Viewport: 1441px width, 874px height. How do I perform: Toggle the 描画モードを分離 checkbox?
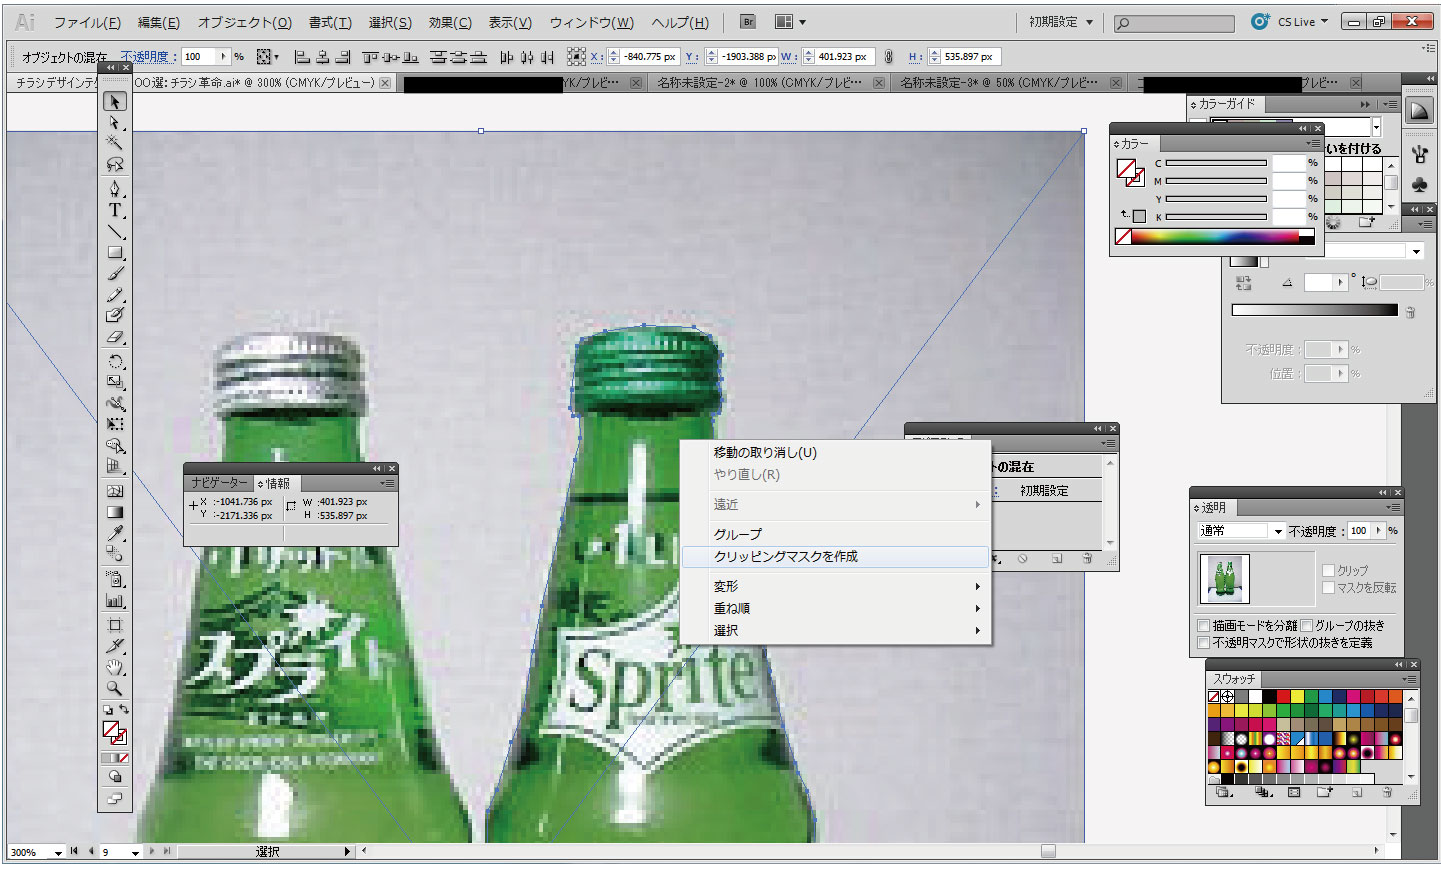click(x=1204, y=625)
